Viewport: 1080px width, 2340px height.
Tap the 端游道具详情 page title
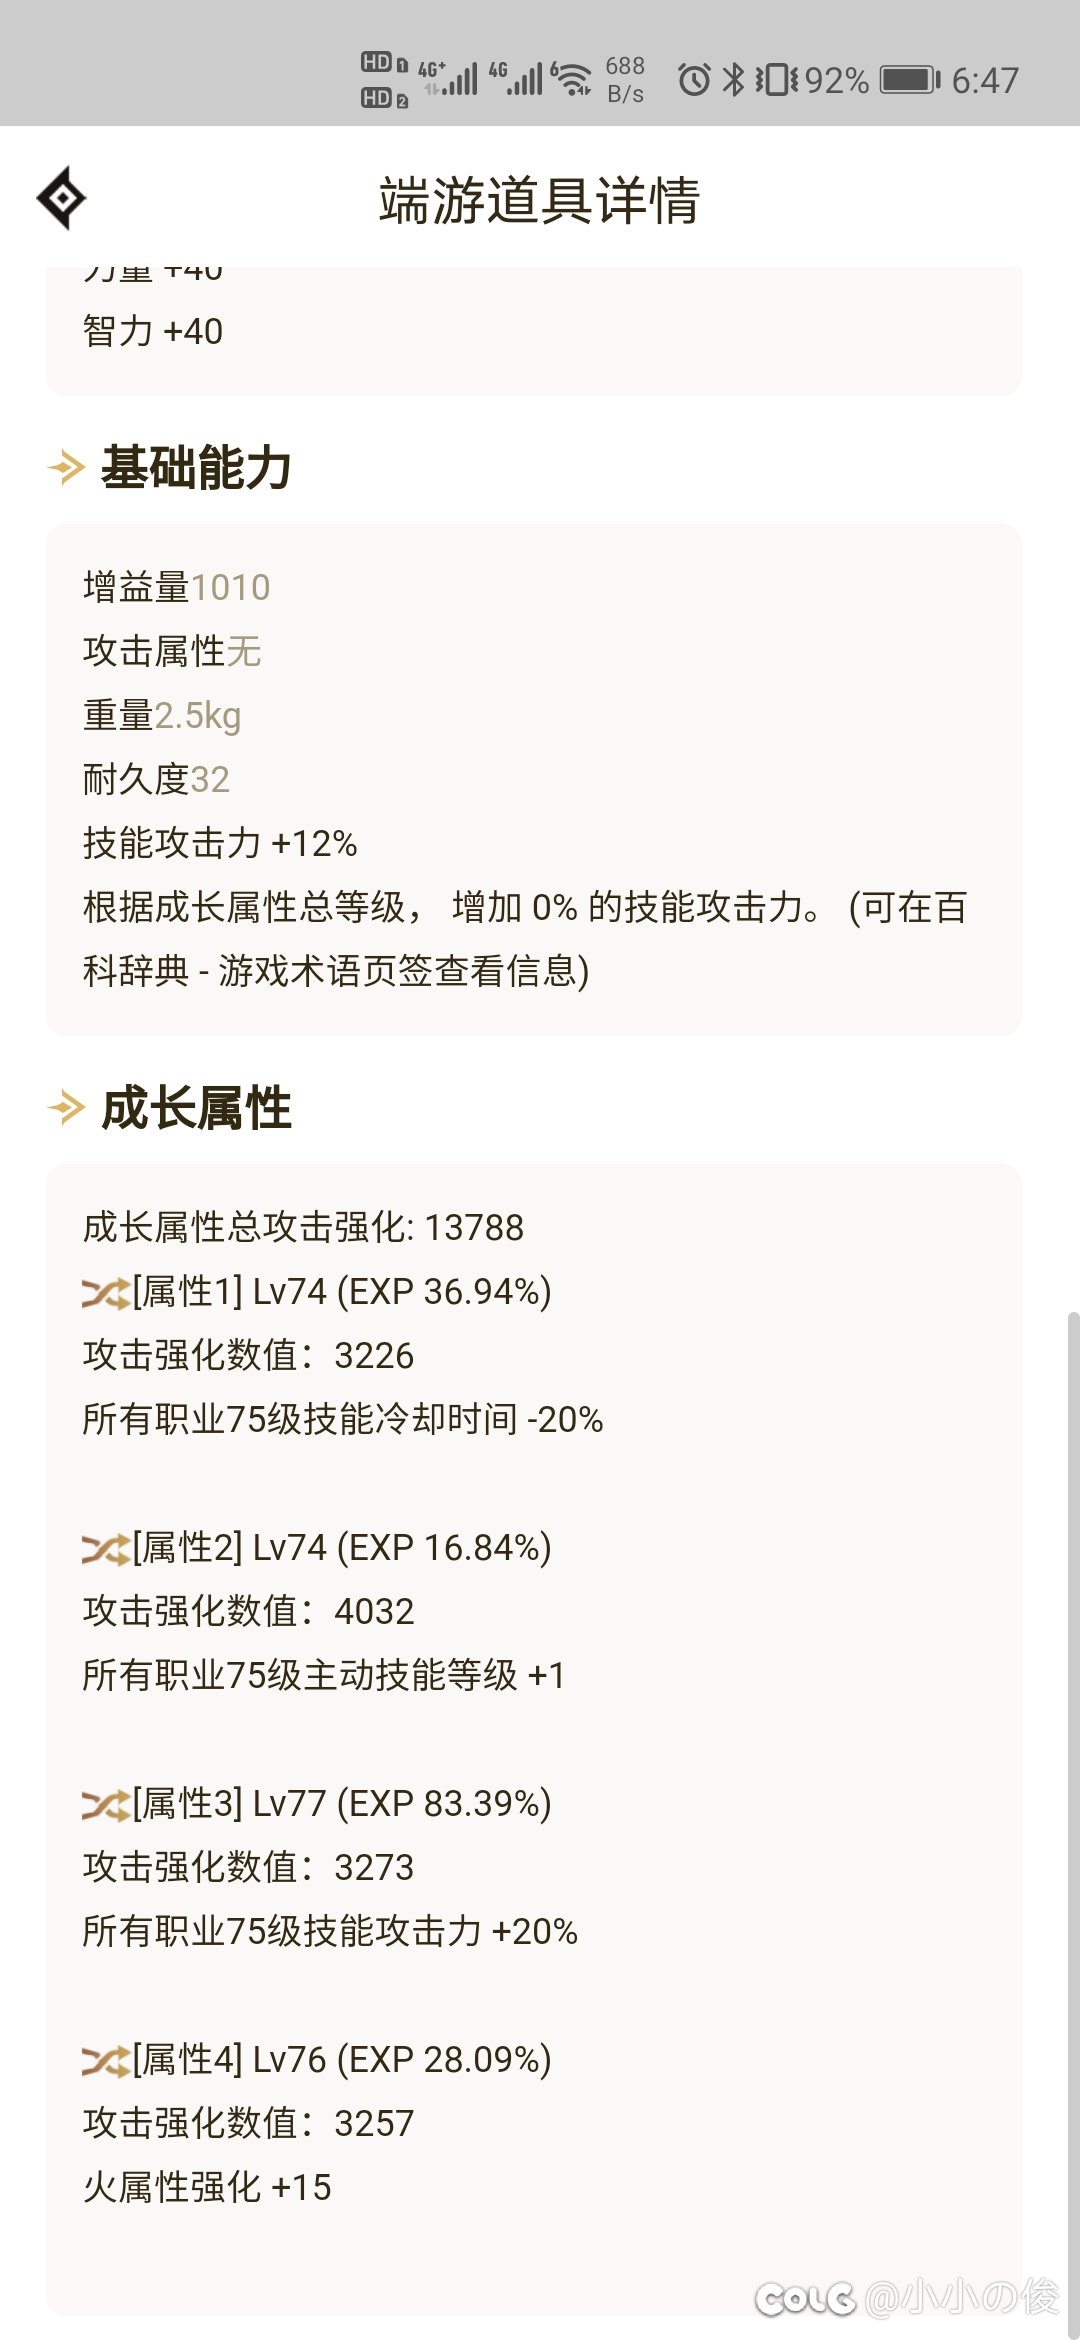coord(539,199)
